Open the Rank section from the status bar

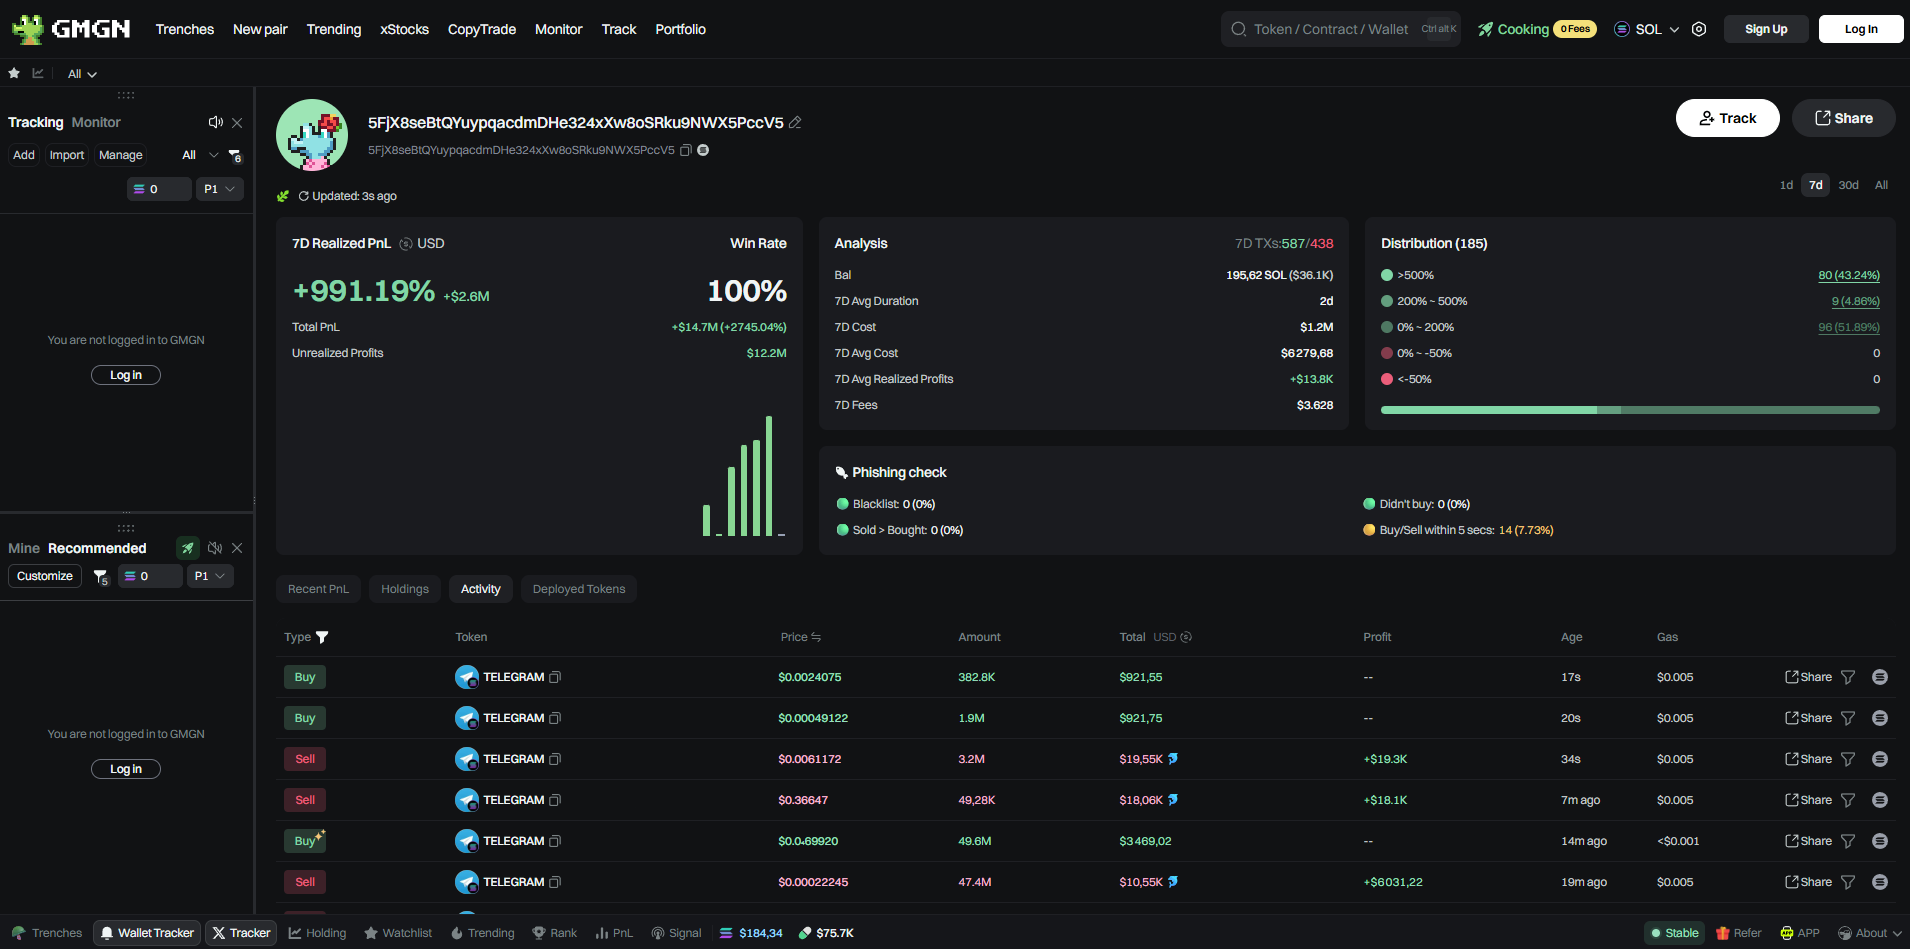point(554,933)
